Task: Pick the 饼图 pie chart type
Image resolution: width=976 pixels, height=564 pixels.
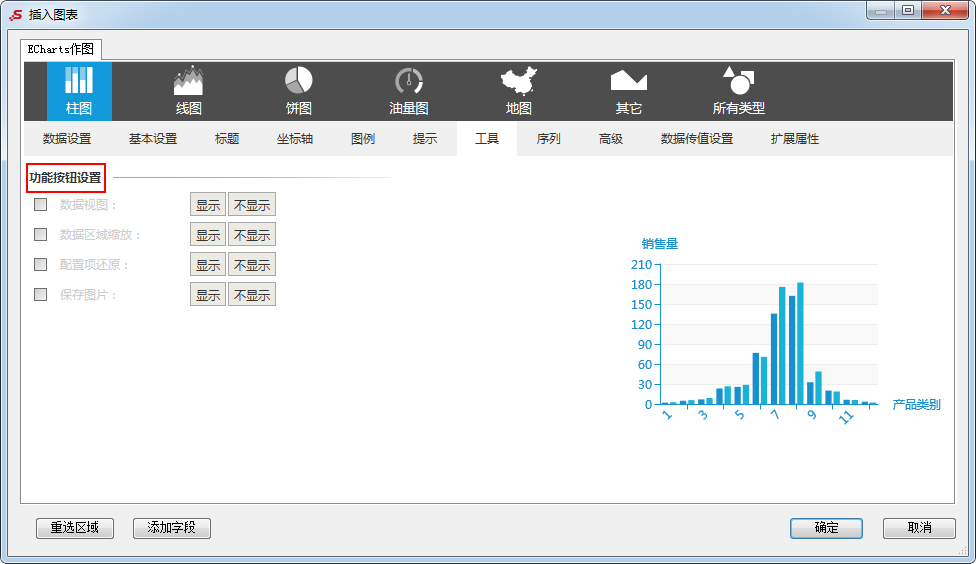Action: tap(299, 91)
